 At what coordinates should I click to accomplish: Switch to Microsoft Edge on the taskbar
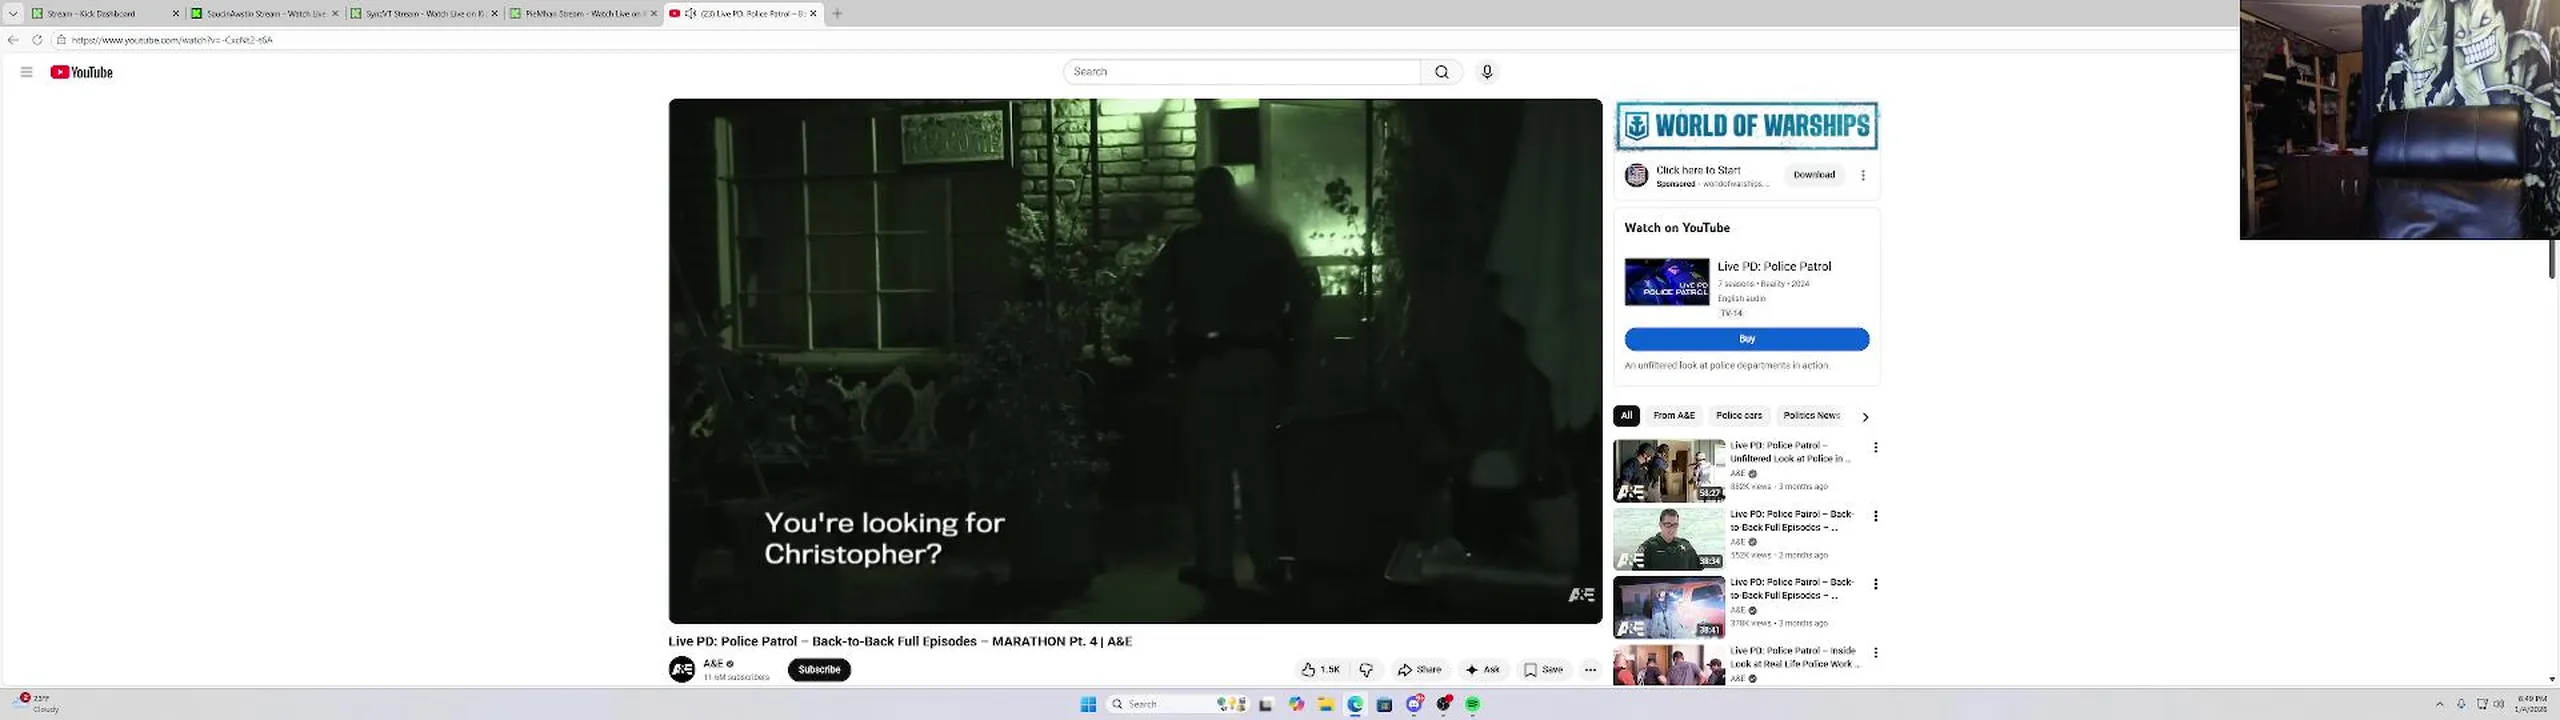[x=1355, y=705]
